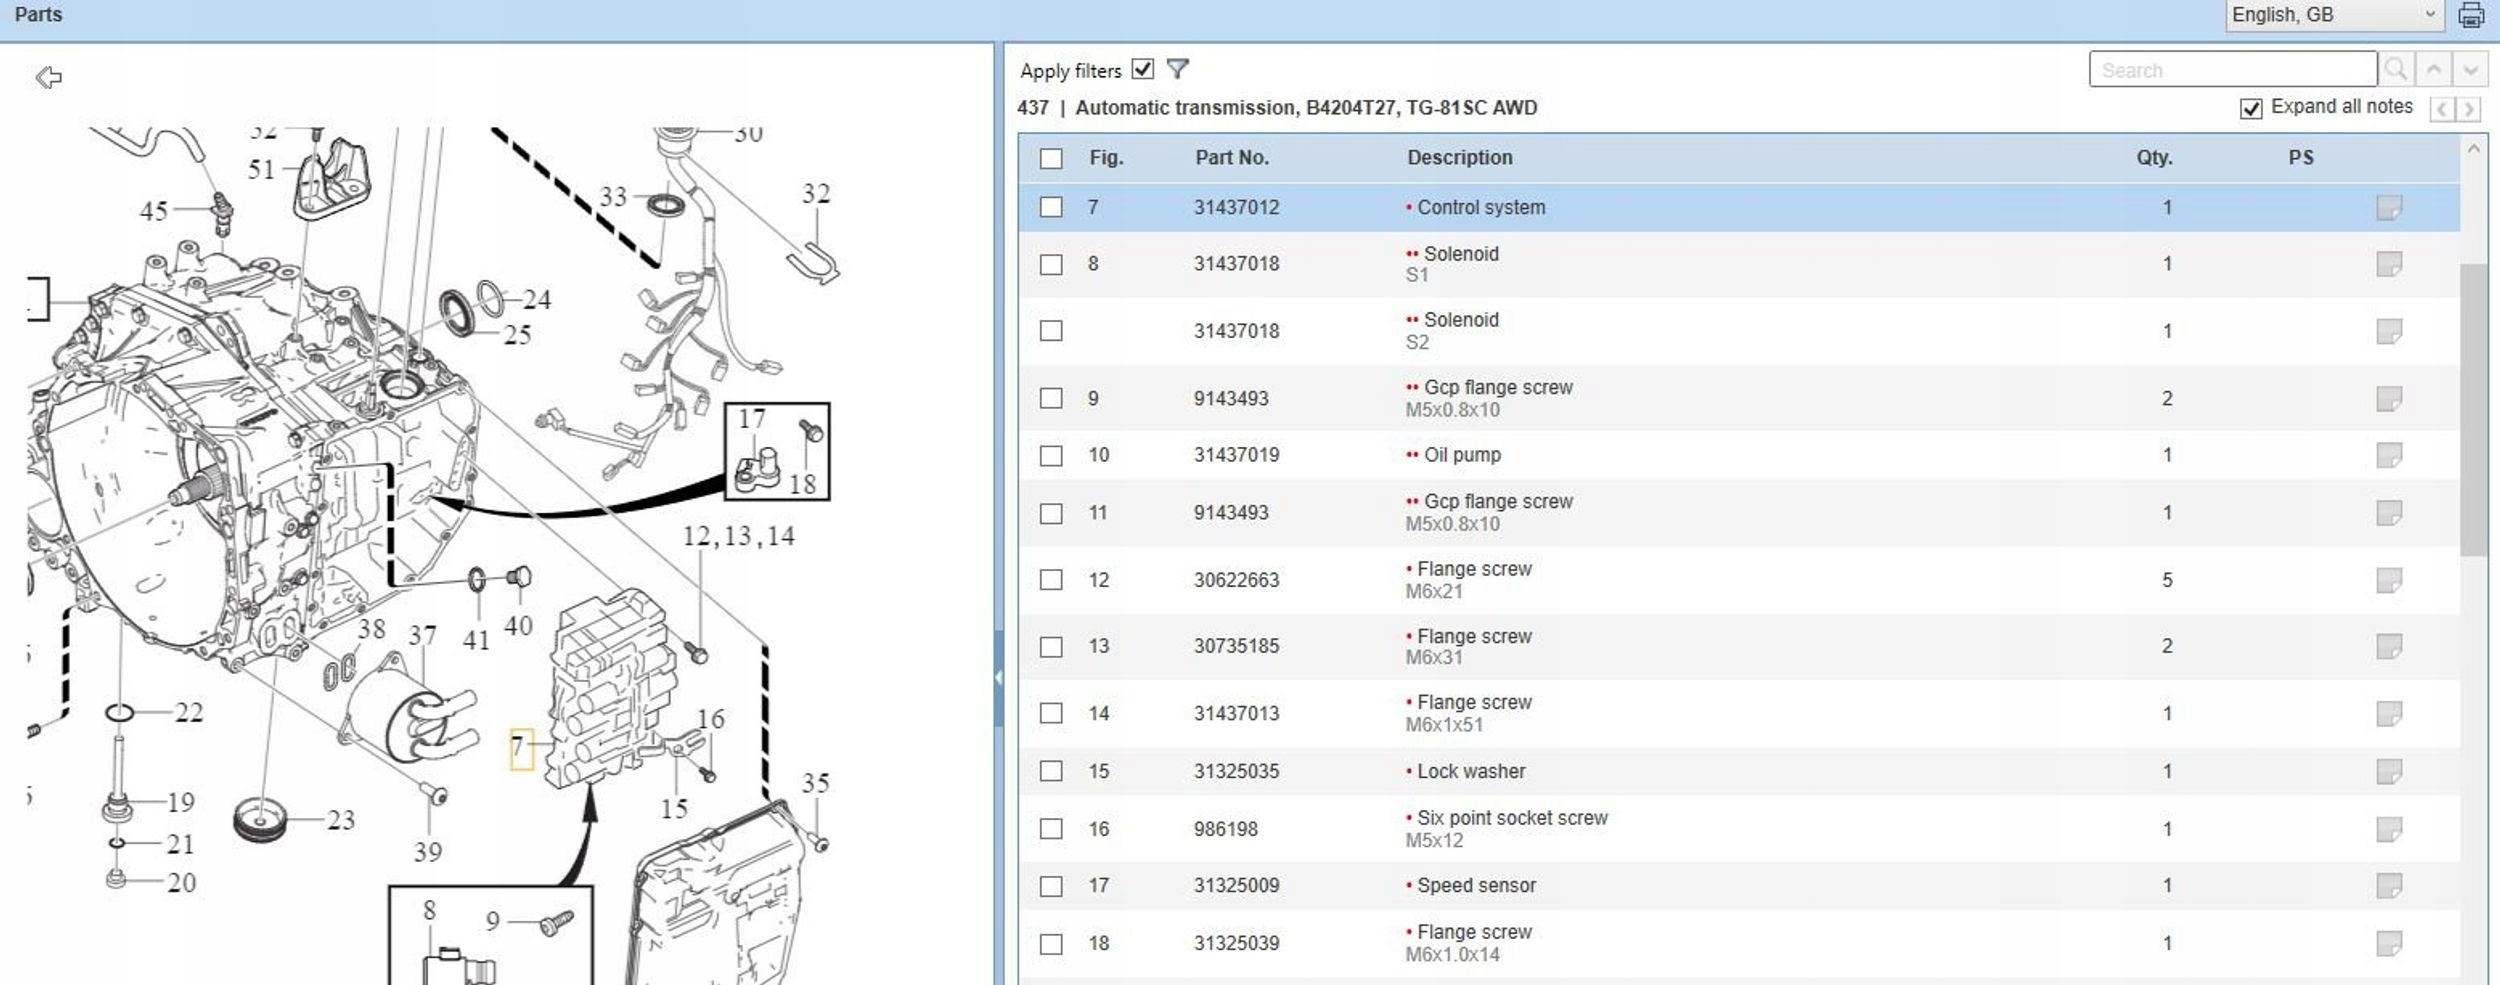This screenshot has width=2500, height=985.
Task: Select callout 32 in the diagram
Action: point(816,193)
